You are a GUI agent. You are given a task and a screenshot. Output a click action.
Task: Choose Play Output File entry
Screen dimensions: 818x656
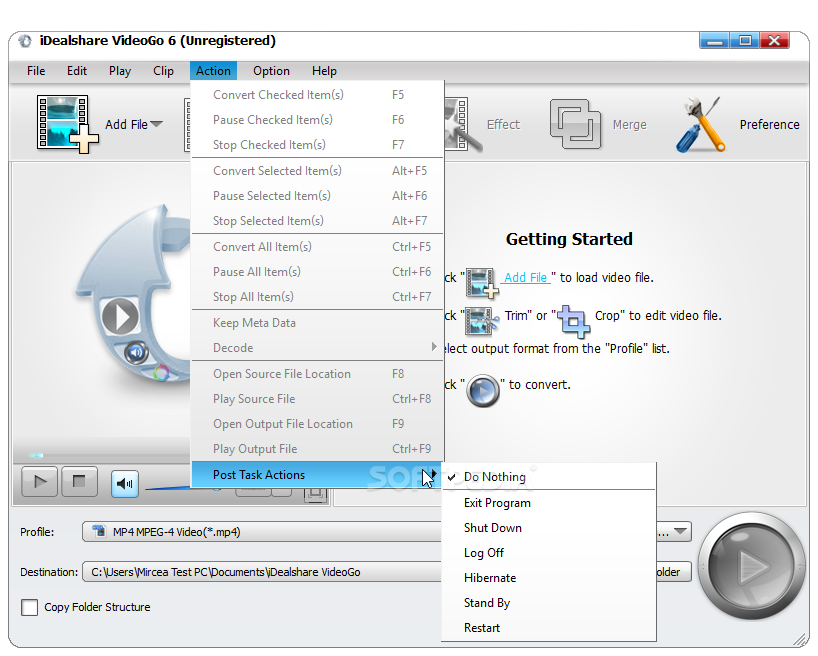tap(317, 449)
